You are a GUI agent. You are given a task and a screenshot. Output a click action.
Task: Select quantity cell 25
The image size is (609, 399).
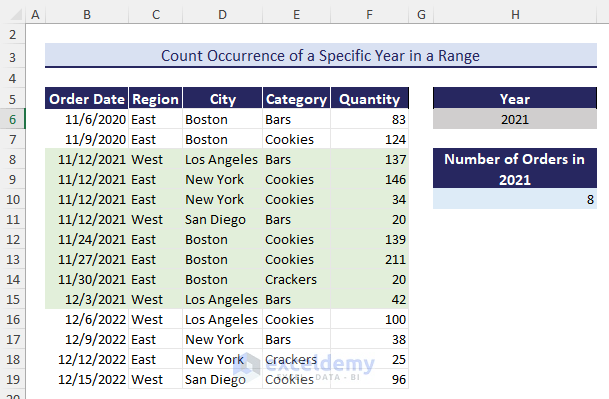(369, 359)
